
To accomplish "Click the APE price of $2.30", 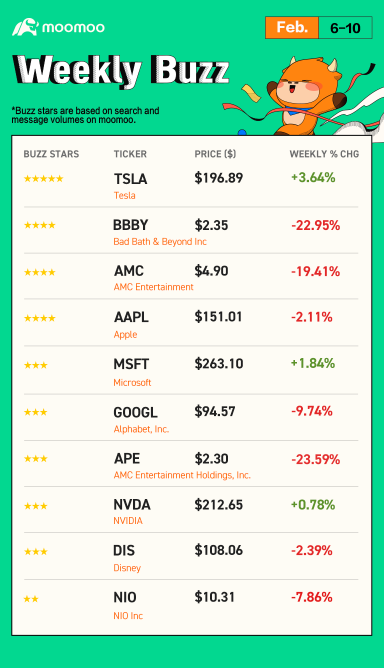I will point(211,459).
